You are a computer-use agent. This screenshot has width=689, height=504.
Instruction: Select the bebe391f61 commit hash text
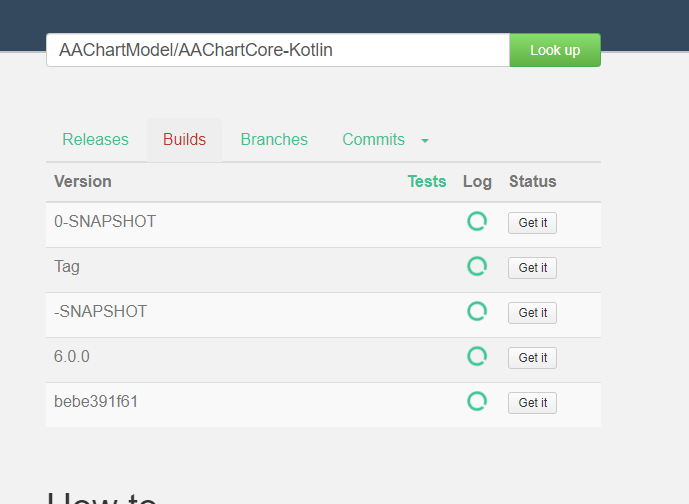[x=96, y=401]
